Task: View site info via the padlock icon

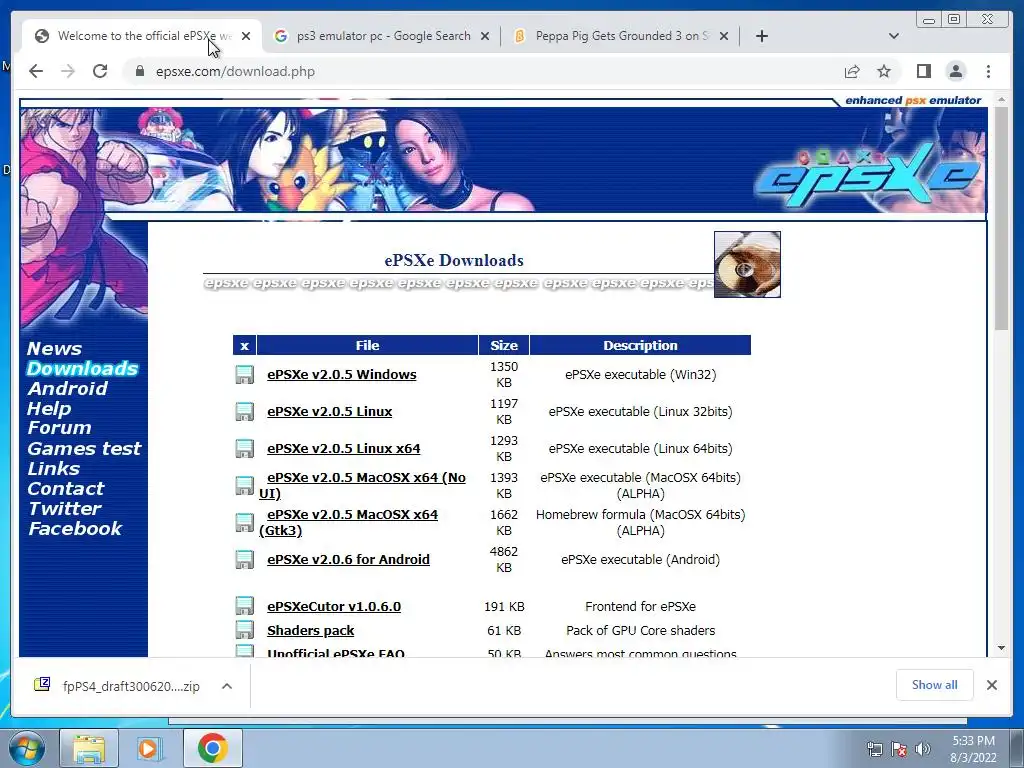Action: [x=139, y=71]
